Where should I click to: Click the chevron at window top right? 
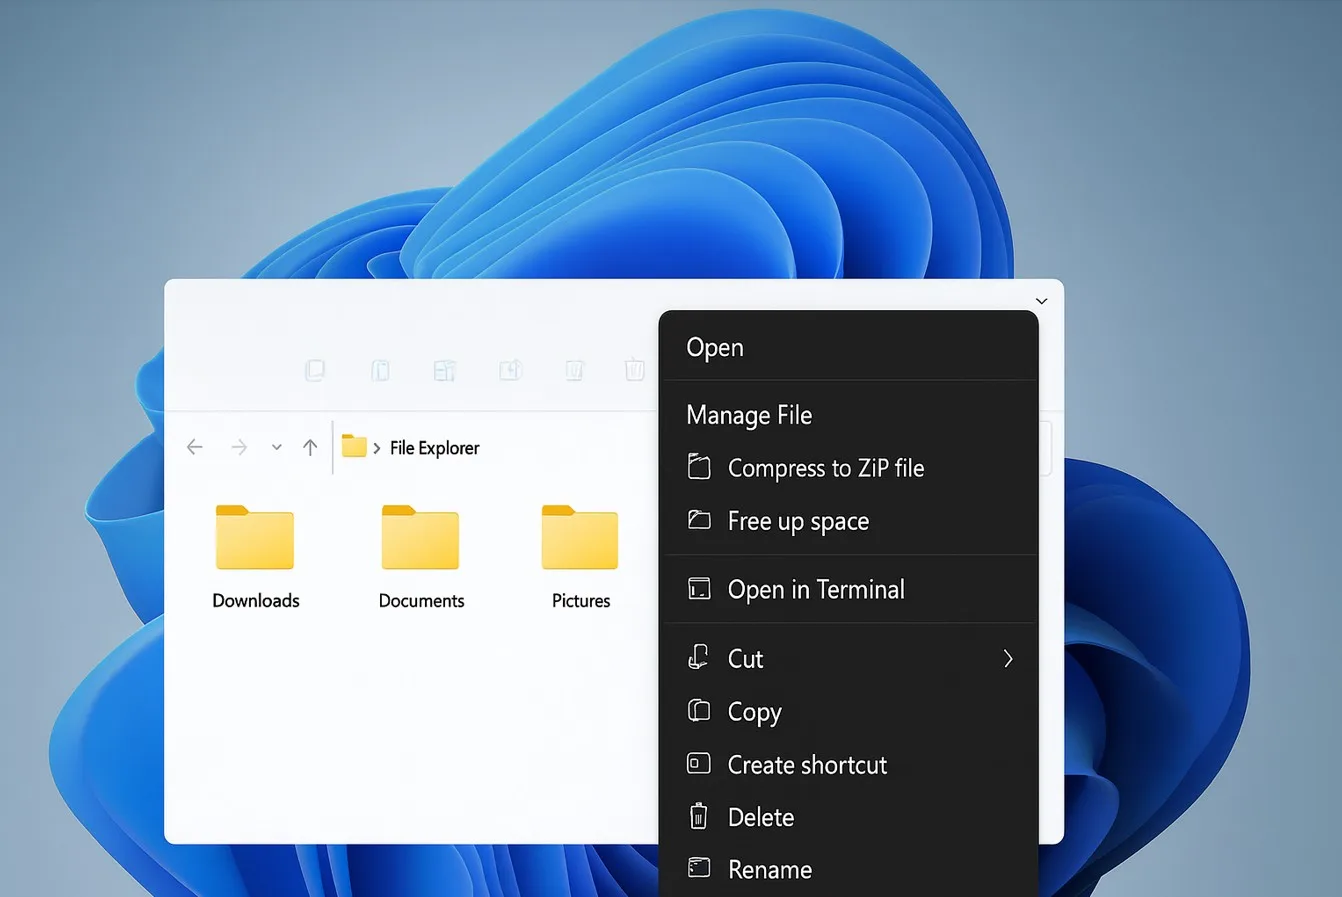pyautogui.click(x=1041, y=301)
